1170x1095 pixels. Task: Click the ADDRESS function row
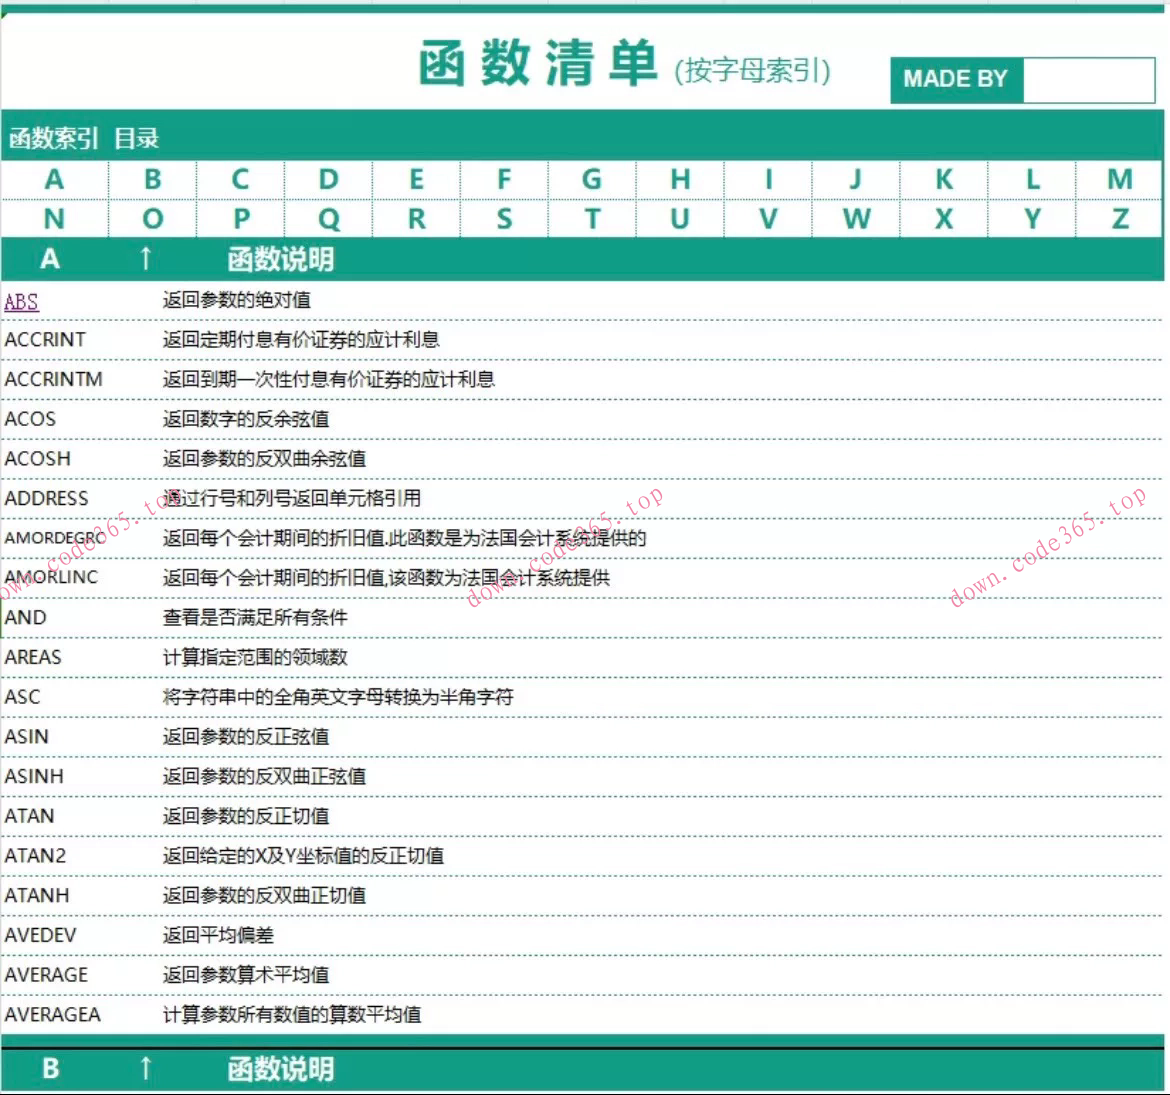pos(47,498)
